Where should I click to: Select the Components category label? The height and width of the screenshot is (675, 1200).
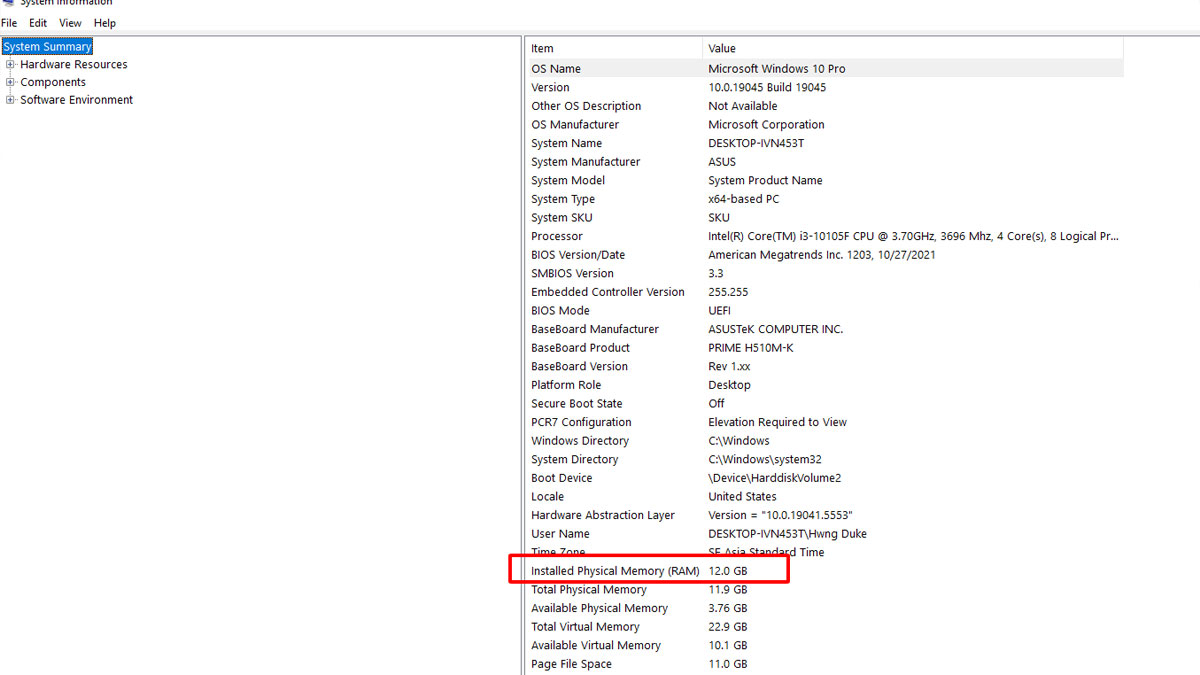point(53,83)
